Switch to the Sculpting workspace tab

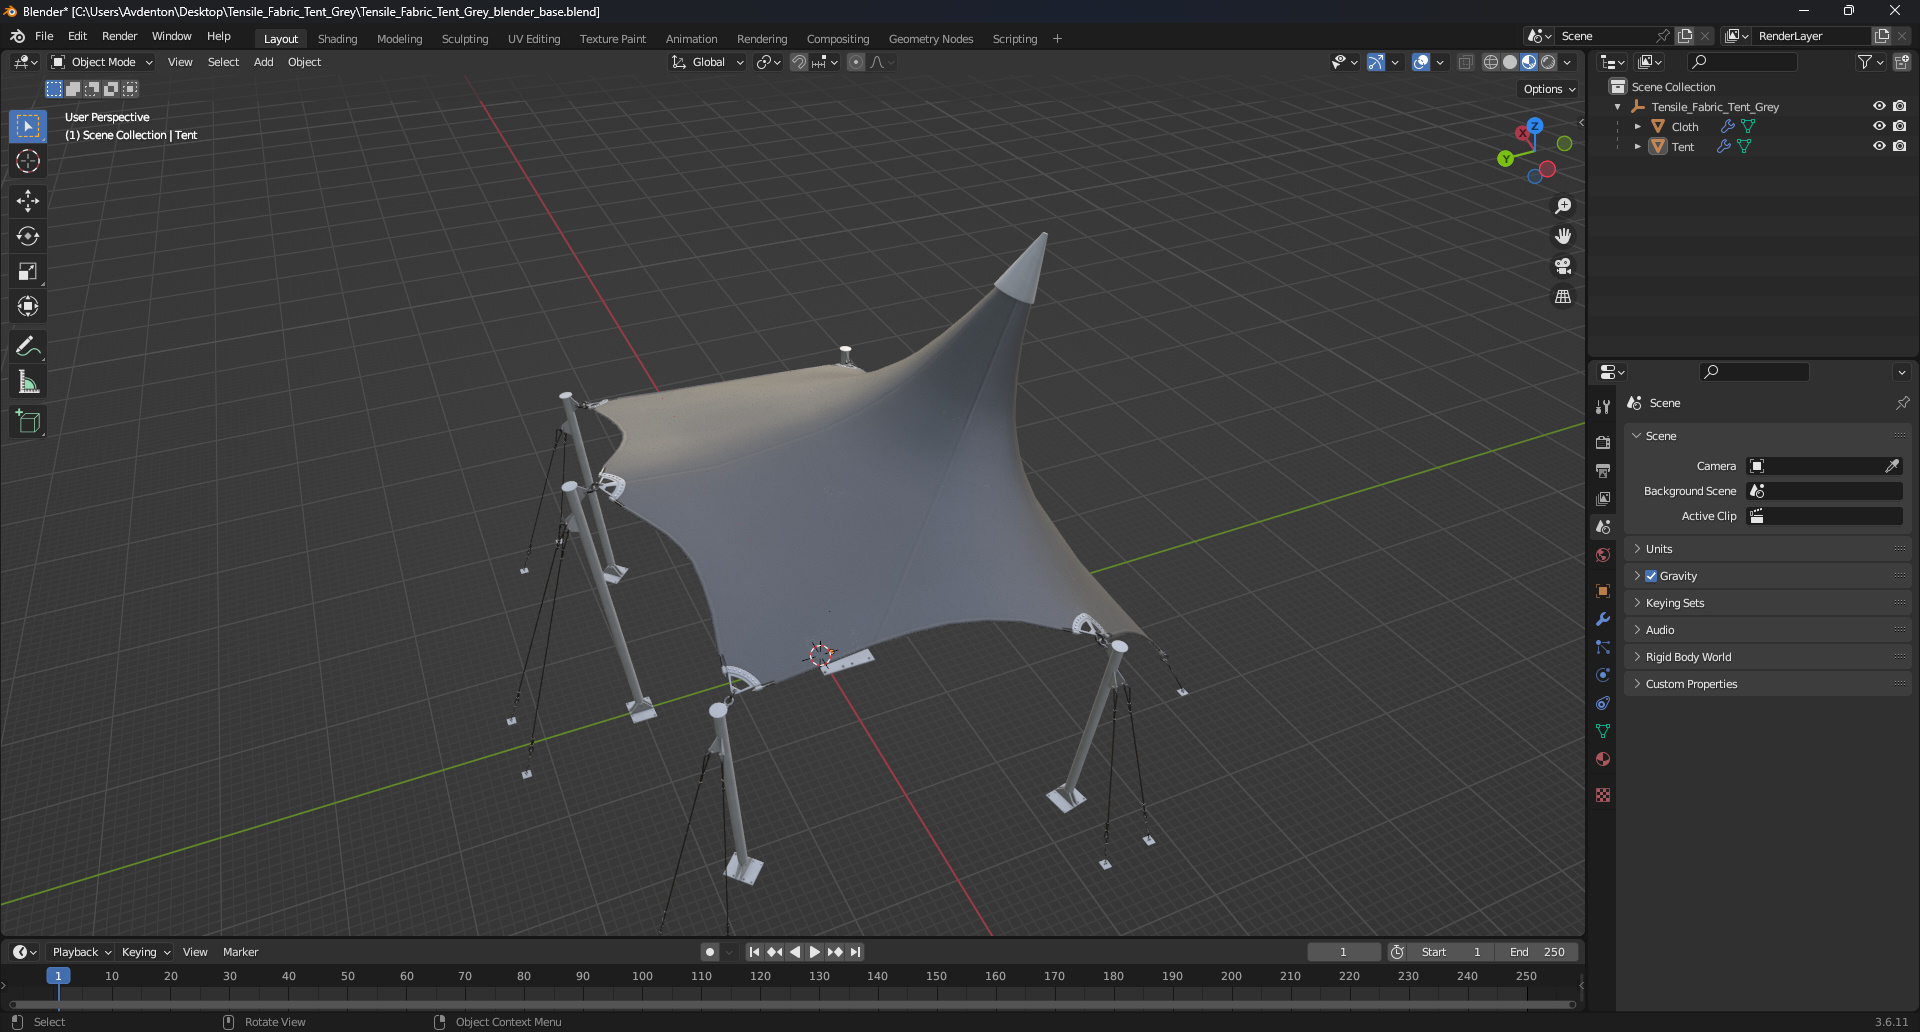tap(465, 39)
